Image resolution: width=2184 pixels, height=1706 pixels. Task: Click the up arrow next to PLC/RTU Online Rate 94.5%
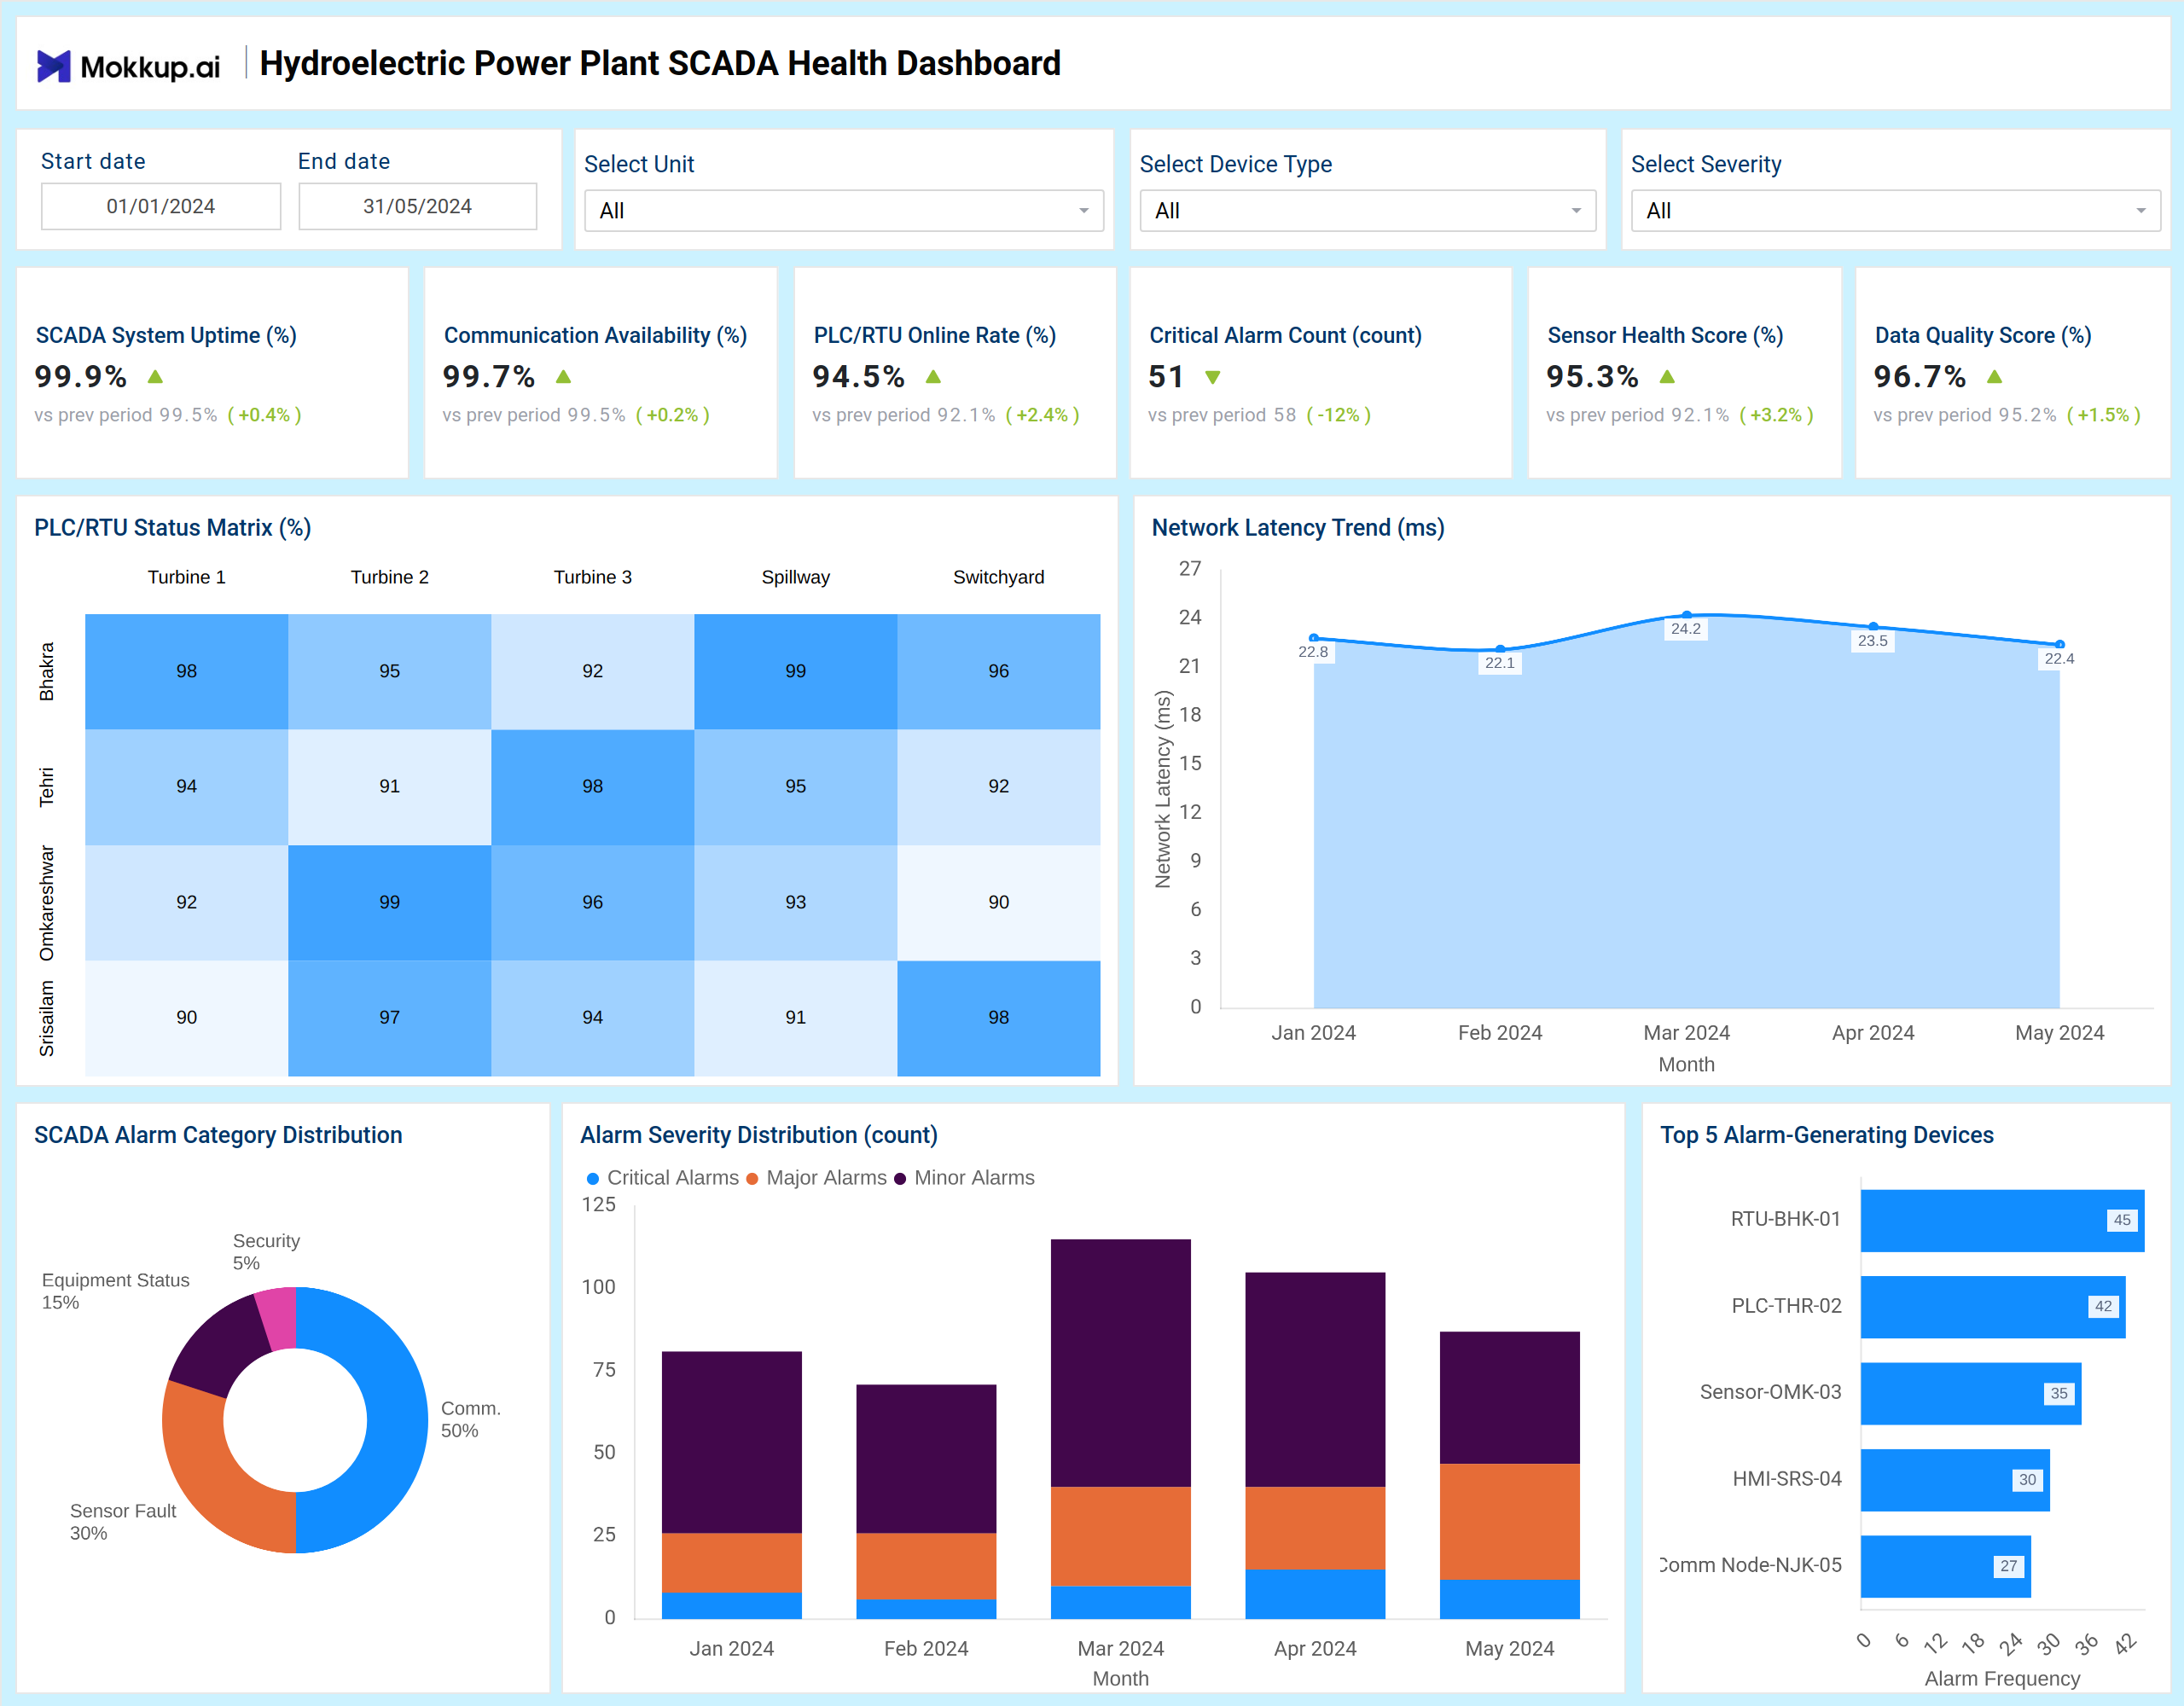[933, 377]
